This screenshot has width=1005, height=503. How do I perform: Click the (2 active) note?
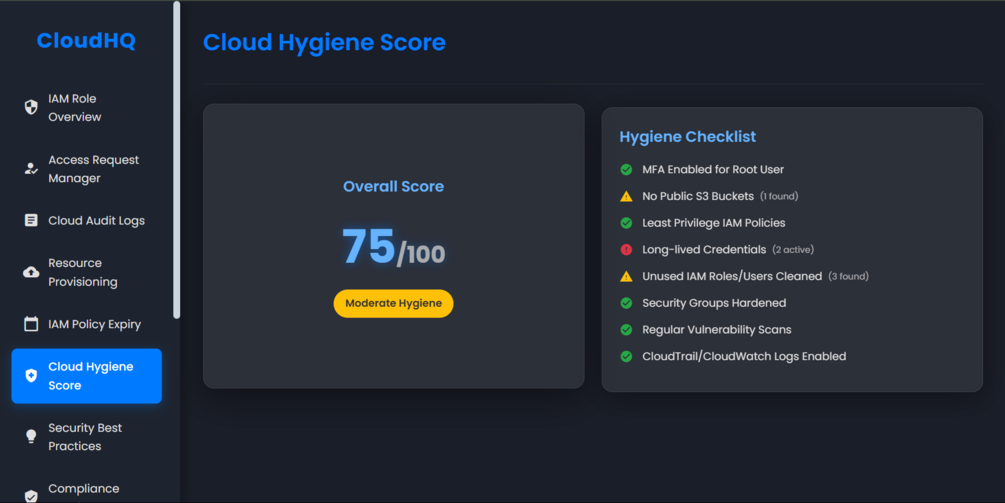[793, 250]
